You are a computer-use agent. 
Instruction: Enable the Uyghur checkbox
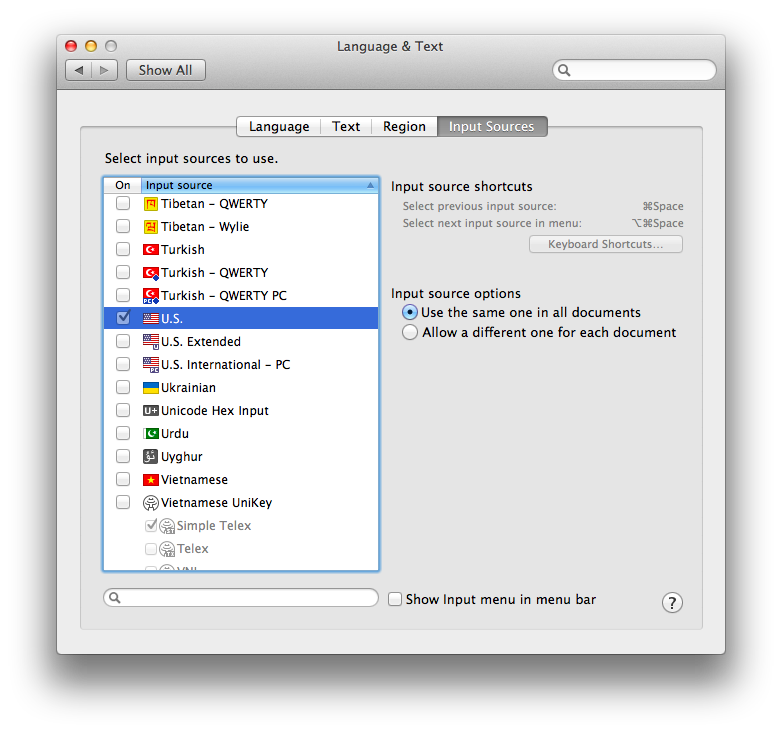click(x=123, y=456)
